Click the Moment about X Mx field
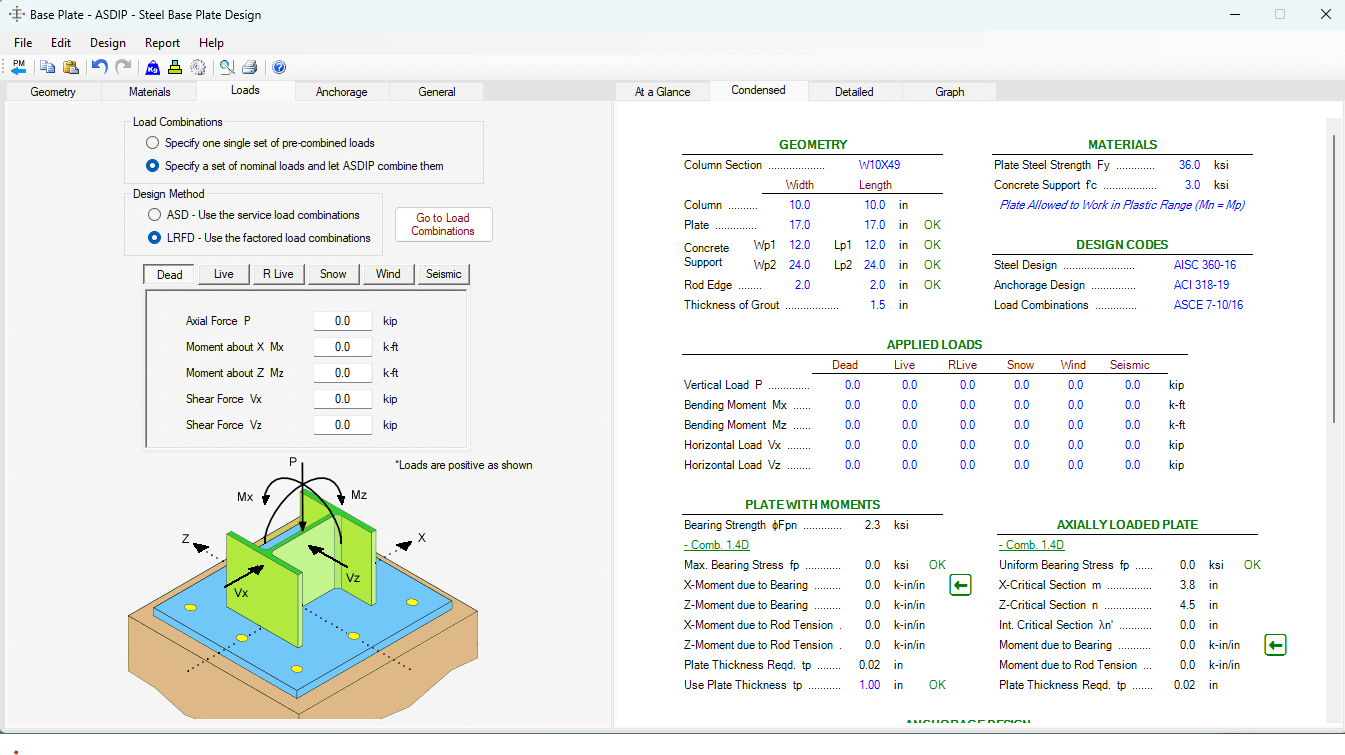The width and height of the screenshot is (1345, 755). [x=342, y=347]
